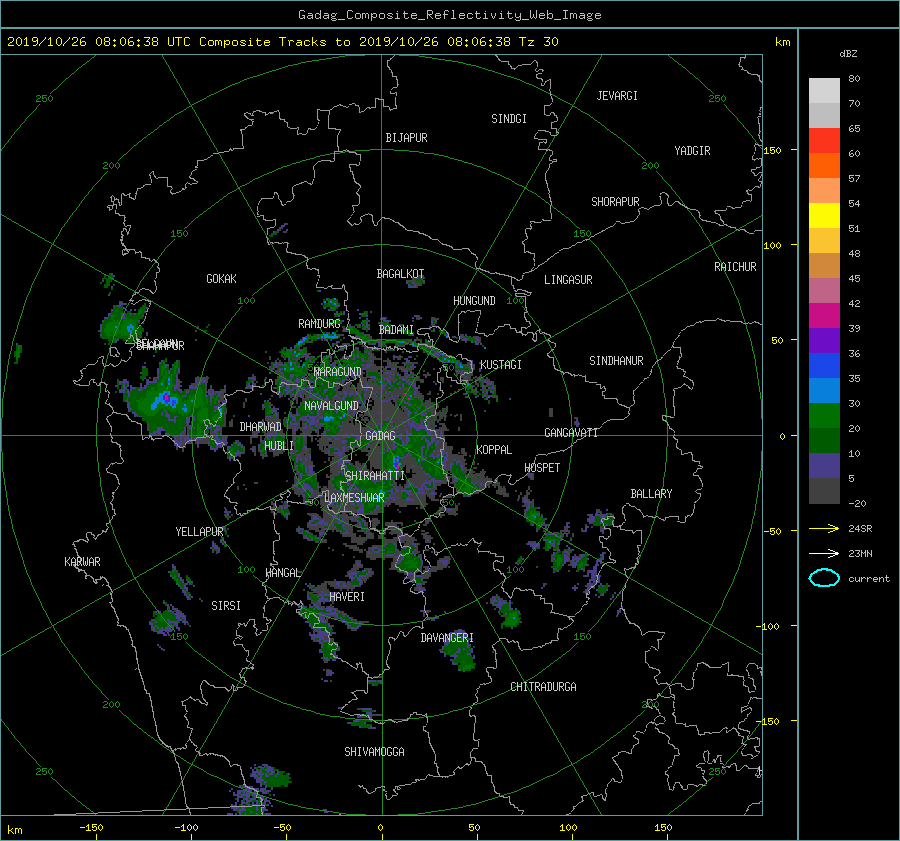900x841 pixels.
Task: Click the BADAMI city label
Action: (396, 330)
